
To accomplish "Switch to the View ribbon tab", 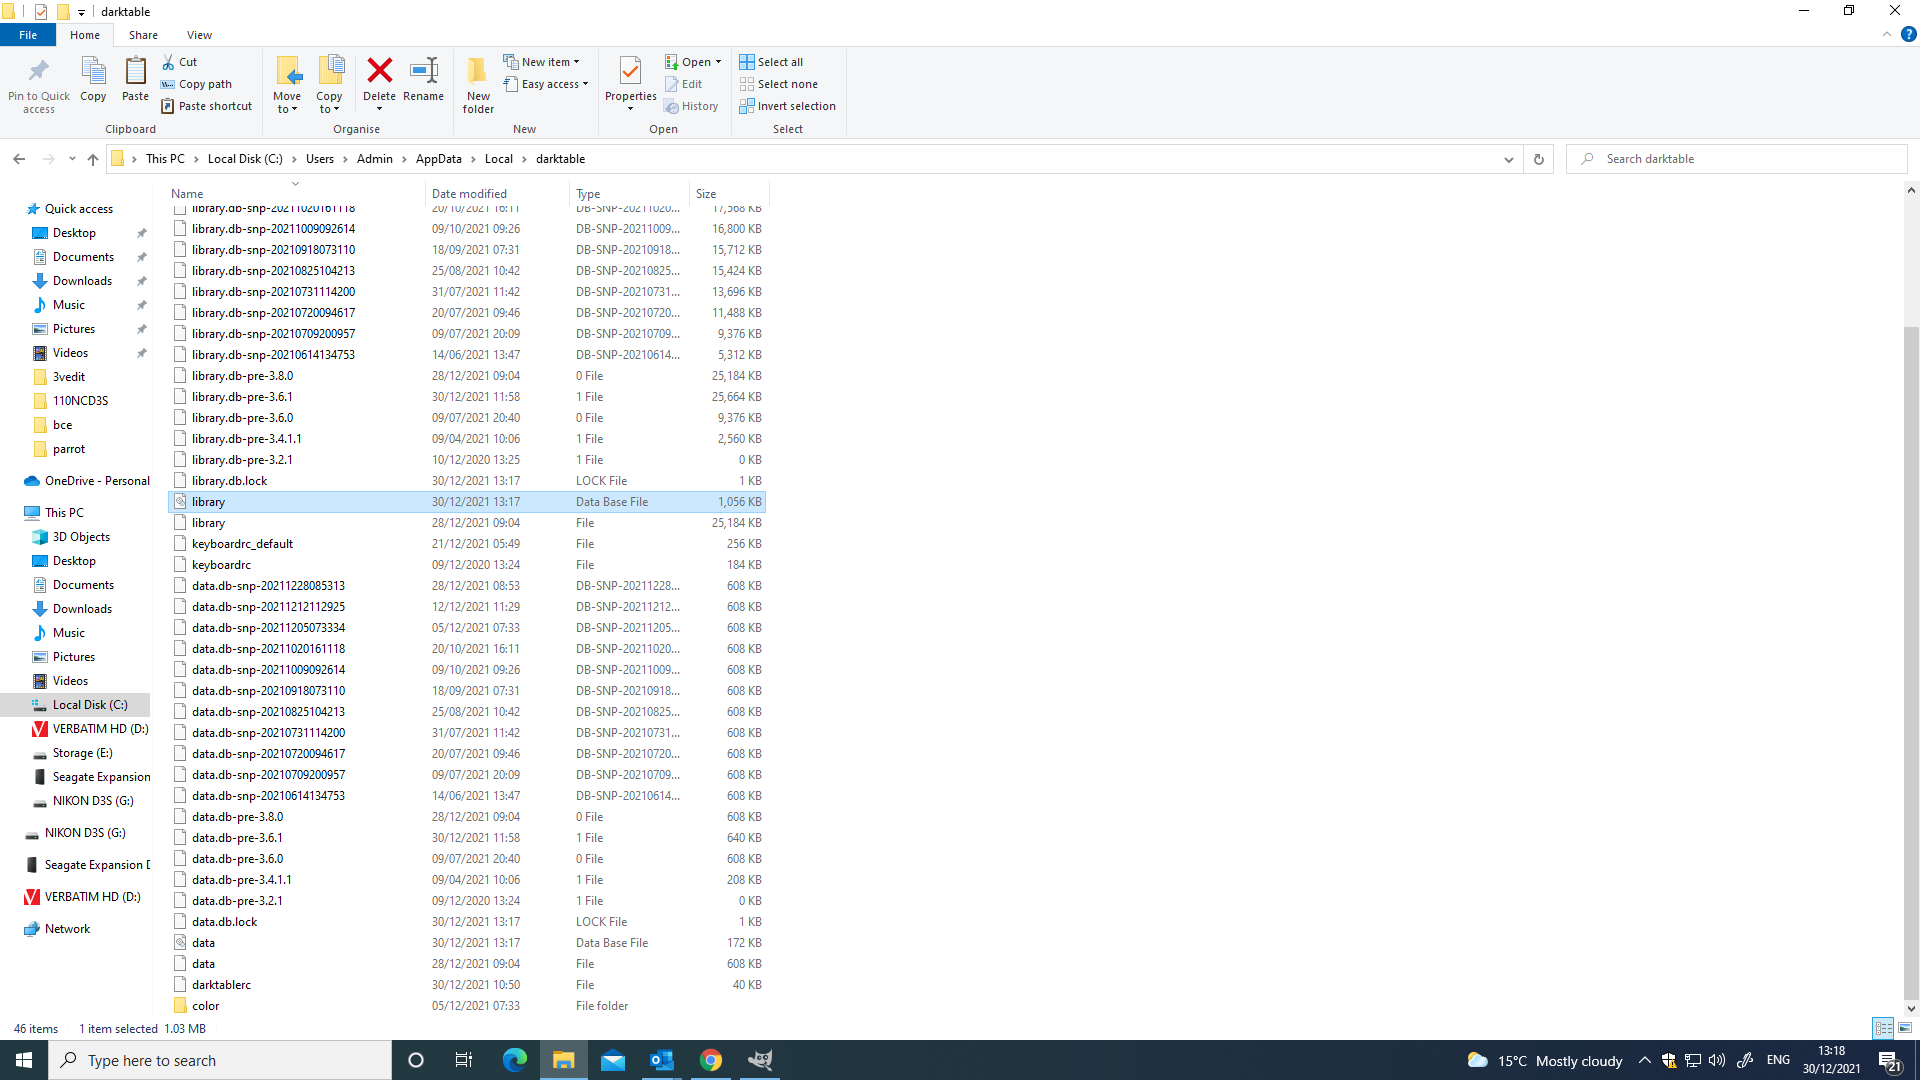I will click(x=199, y=35).
